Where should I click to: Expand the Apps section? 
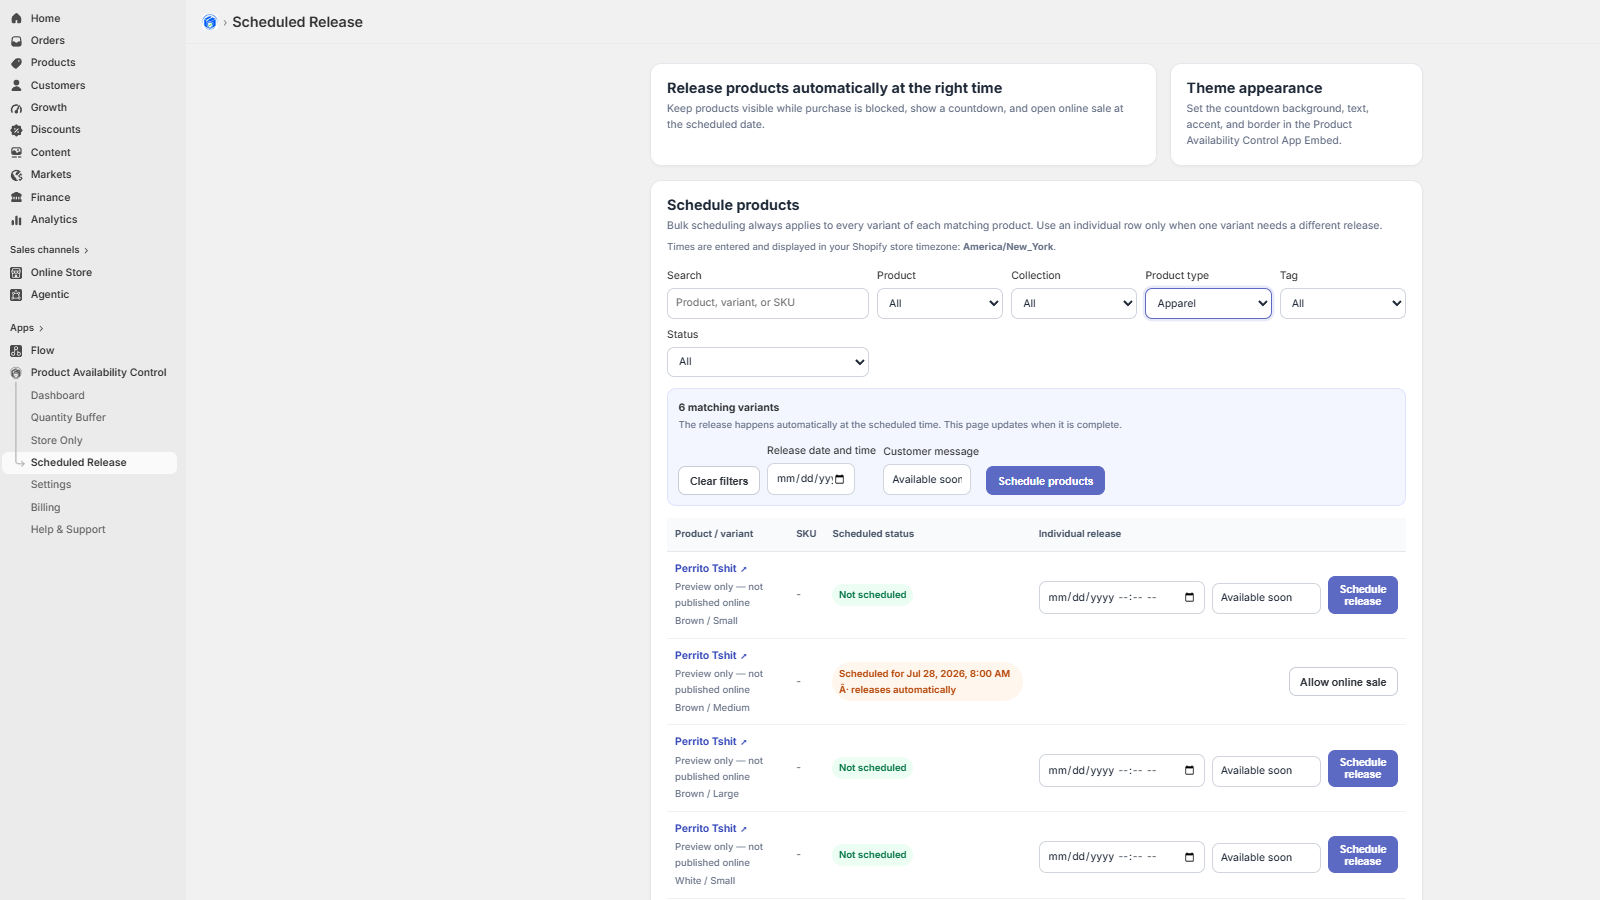pos(27,328)
